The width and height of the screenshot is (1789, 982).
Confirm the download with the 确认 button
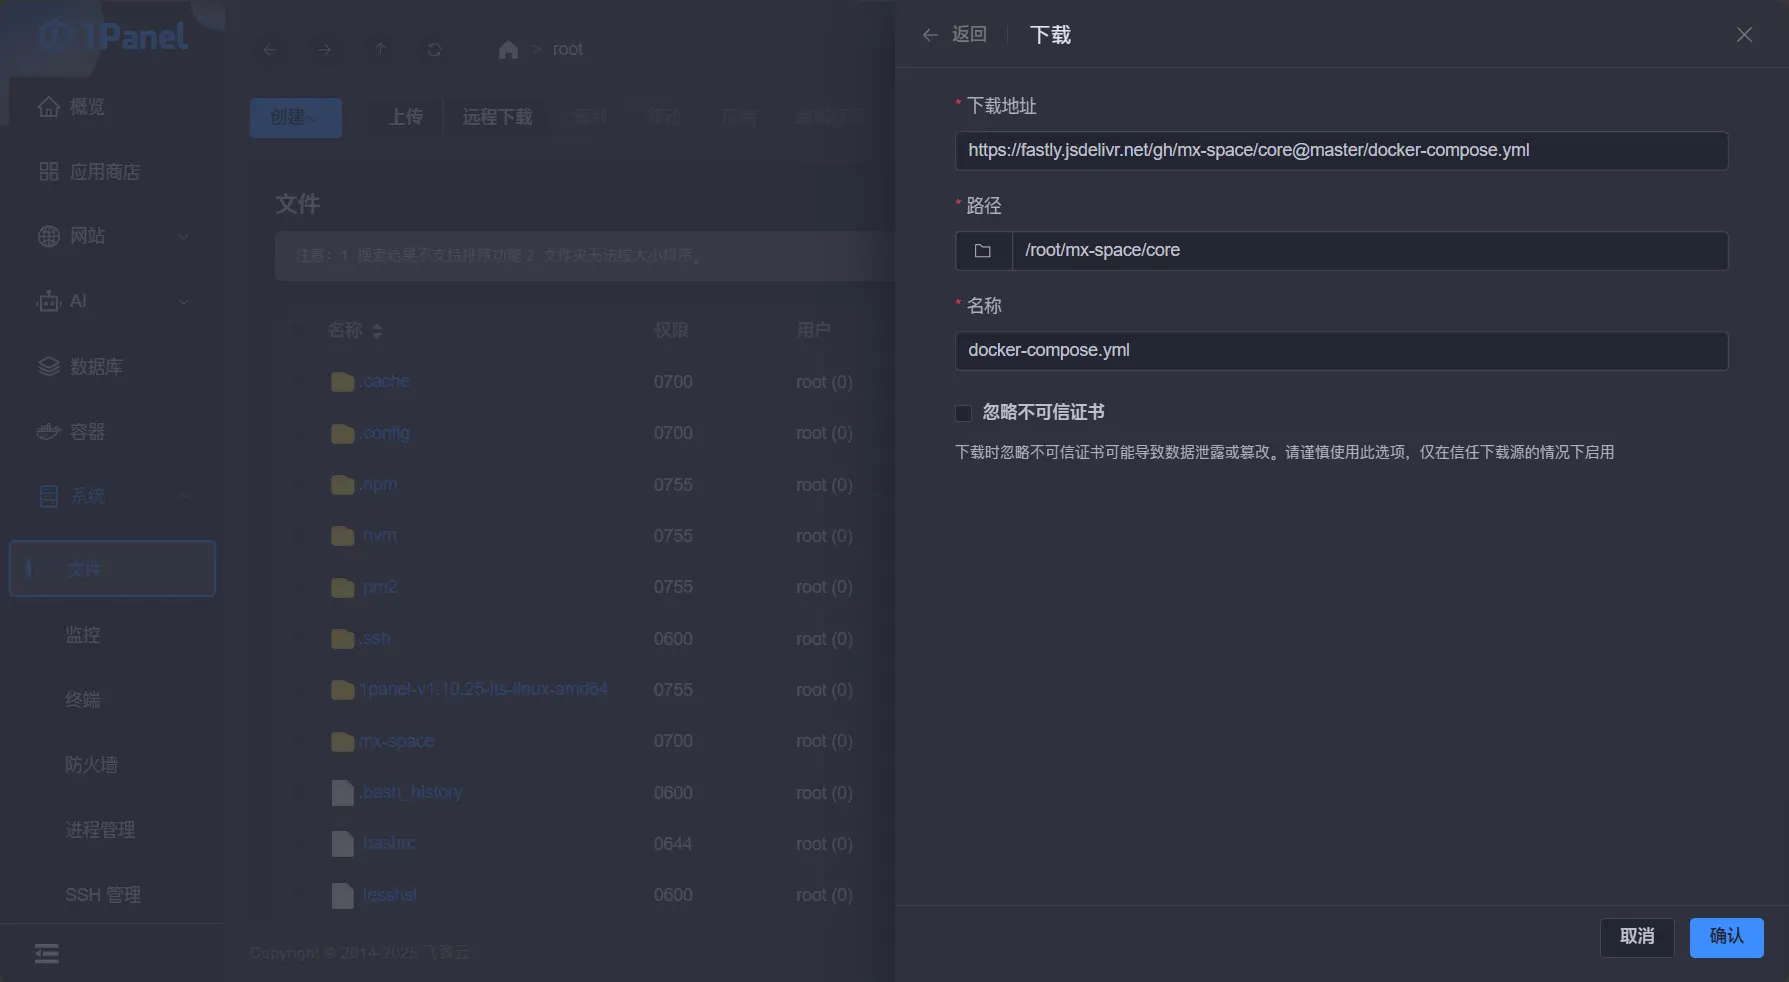coord(1726,937)
